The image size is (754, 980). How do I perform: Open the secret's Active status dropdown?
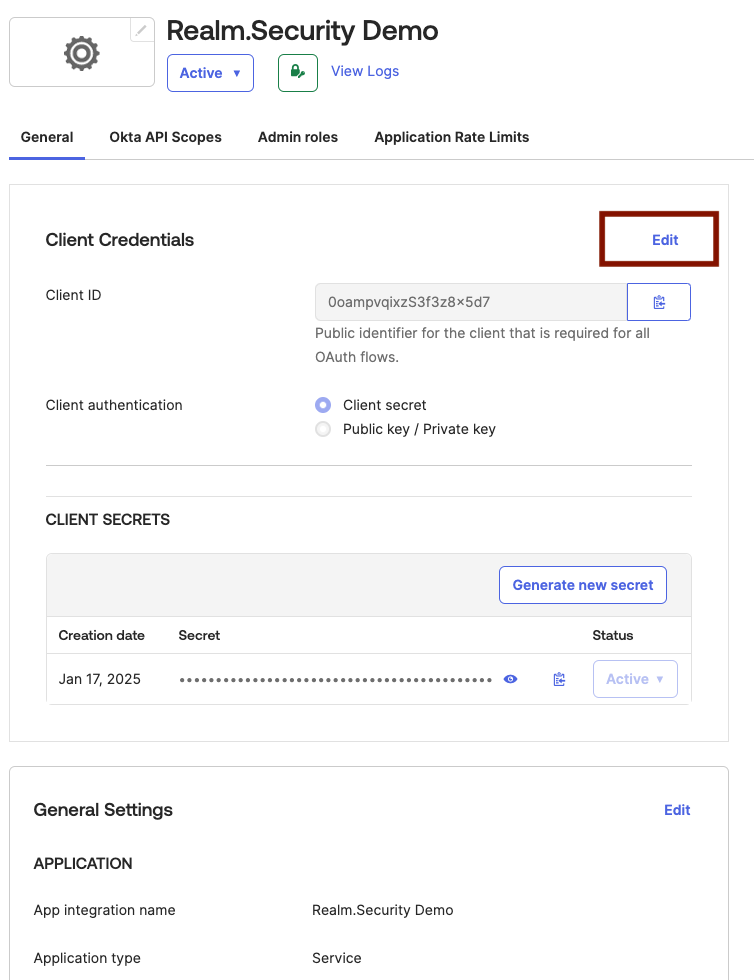click(x=635, y=679)
